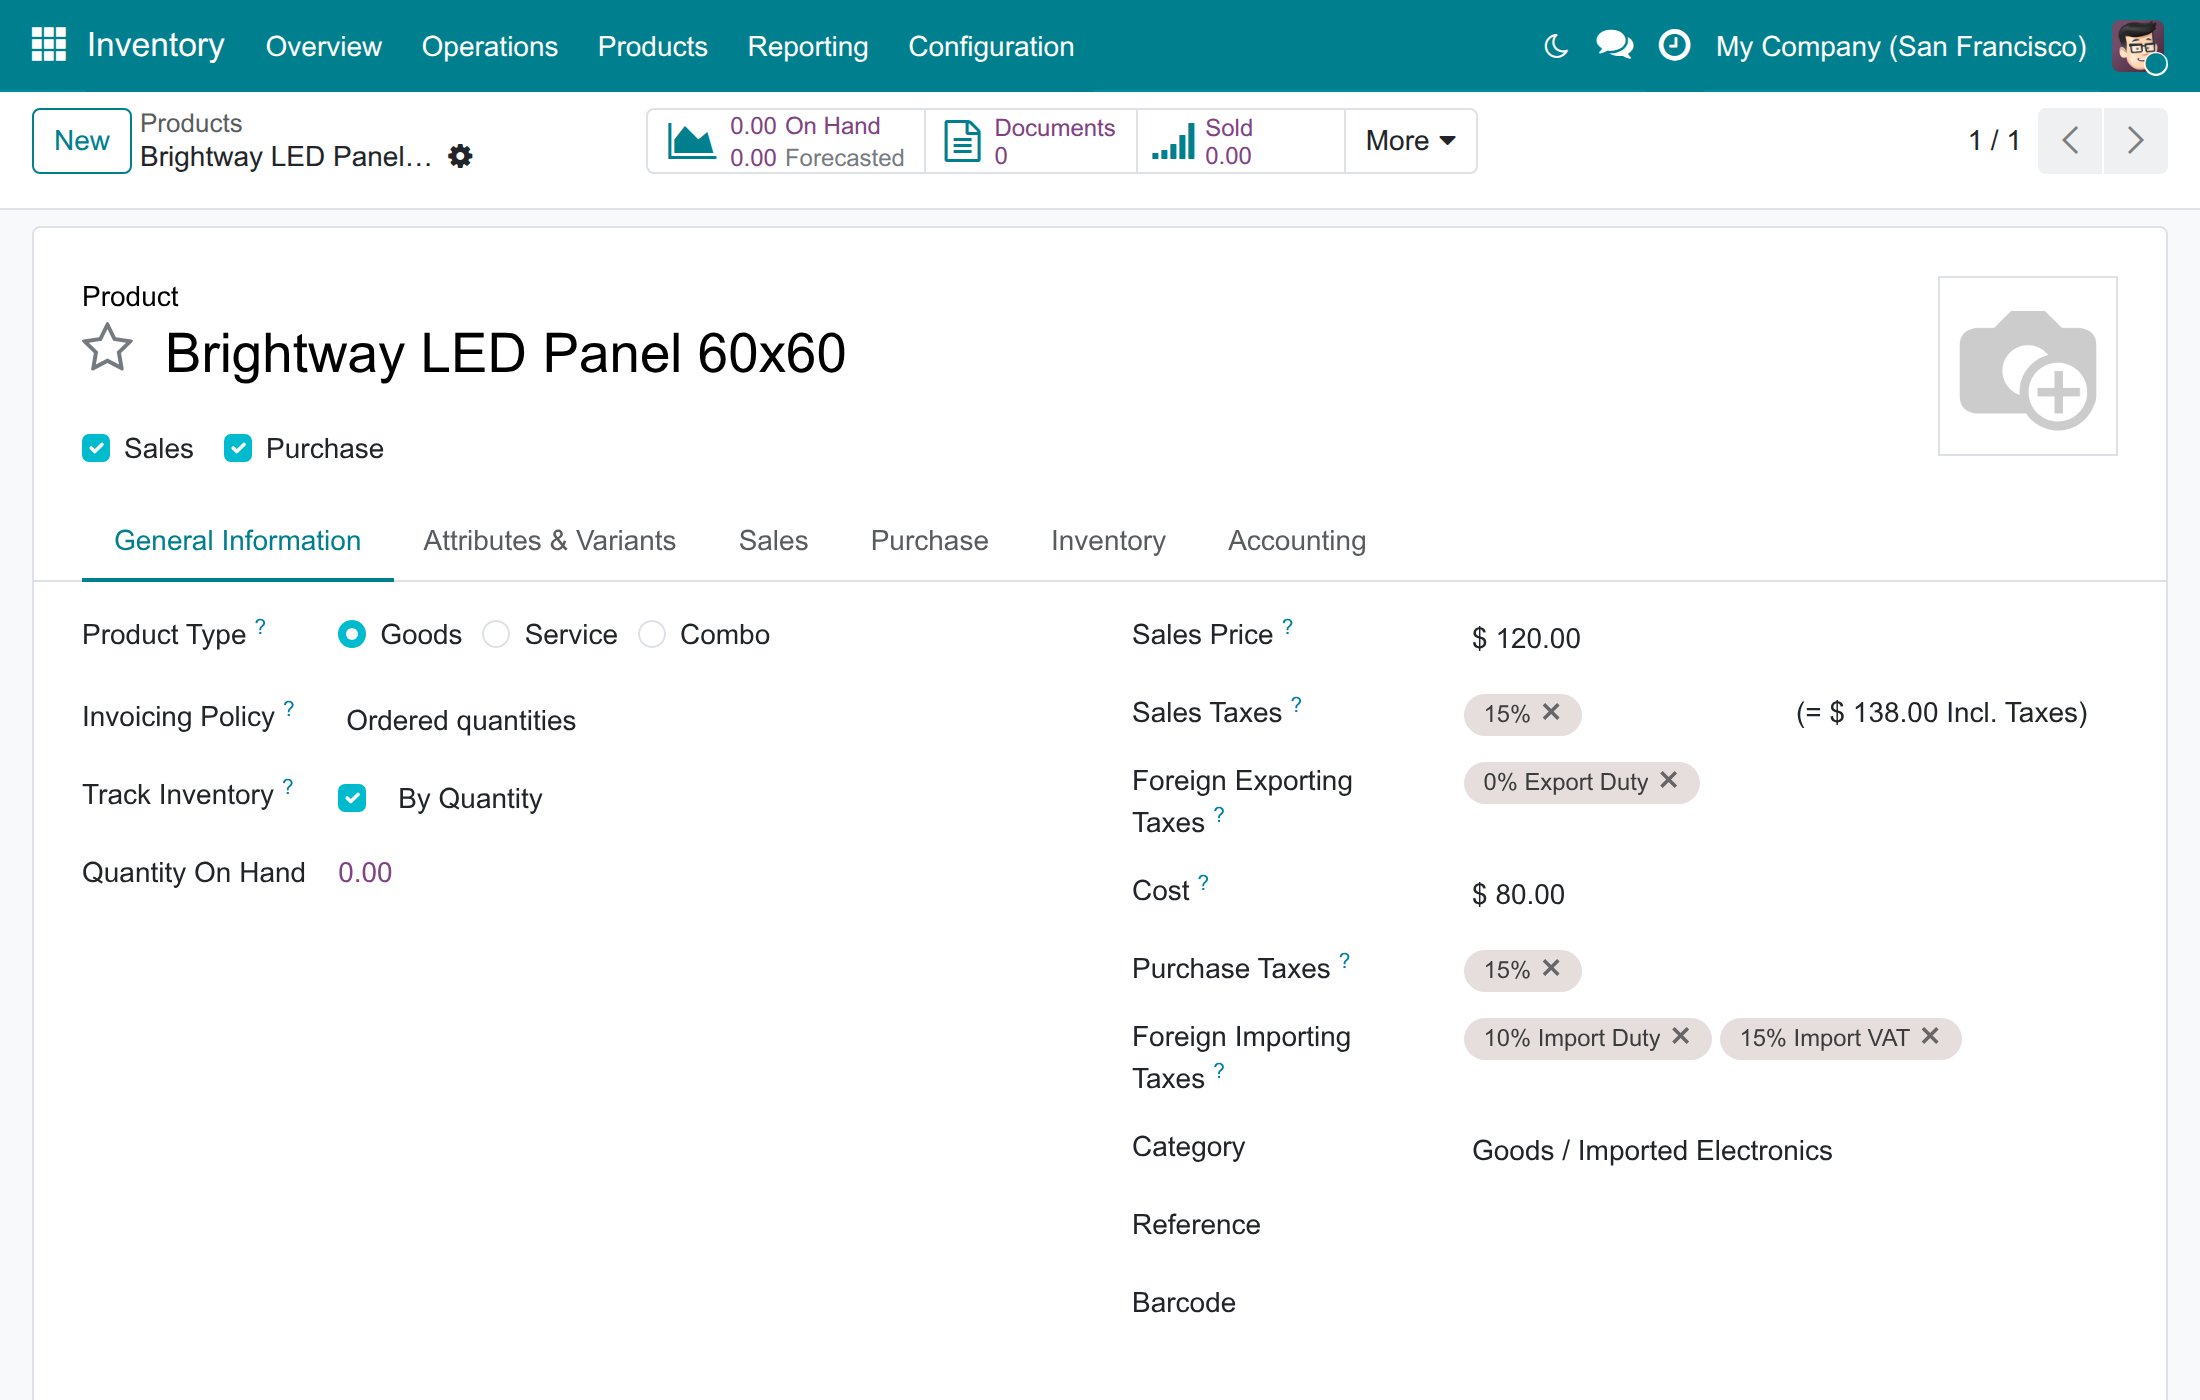2200x1400 pixels.
Task: Remove the 15% Import VAT tag
Action: (x=1930, y=1036)
